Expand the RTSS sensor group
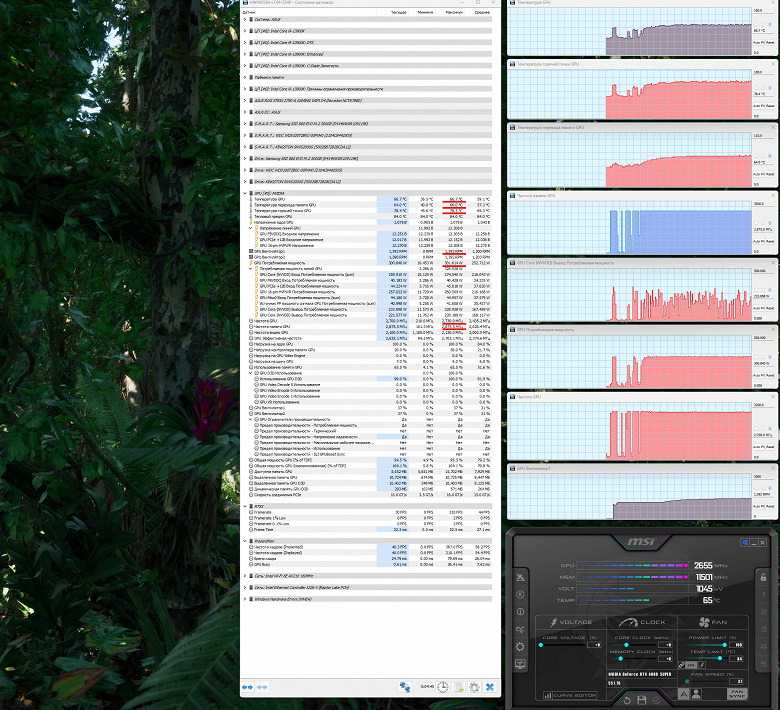Image resolution: width=780 pixels, height=710 pixels. [x=245, y=506]
